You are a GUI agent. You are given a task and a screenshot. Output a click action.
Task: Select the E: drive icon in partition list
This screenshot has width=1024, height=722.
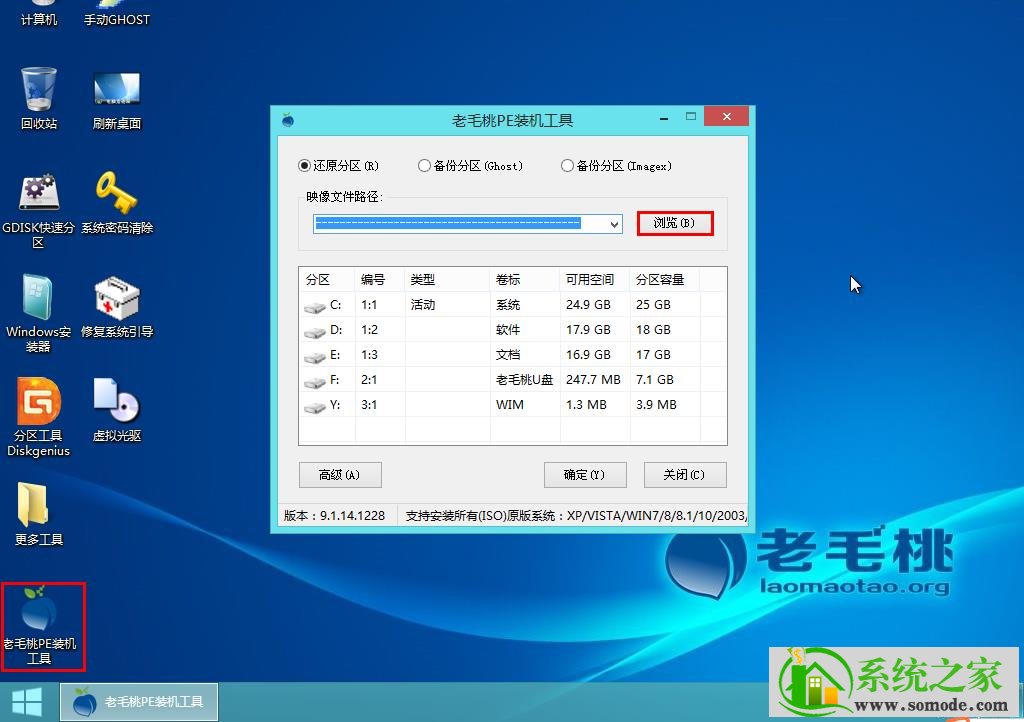[x=315, y=357]
